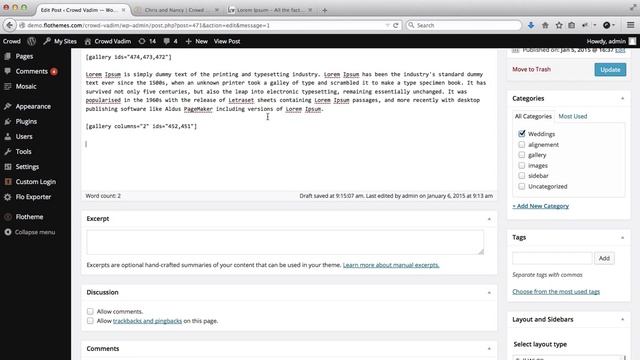The height and width of the screenshot is (360, 640).
Task: Open the trackbacks and pingbacks link
Action: [x=147, y=321]
